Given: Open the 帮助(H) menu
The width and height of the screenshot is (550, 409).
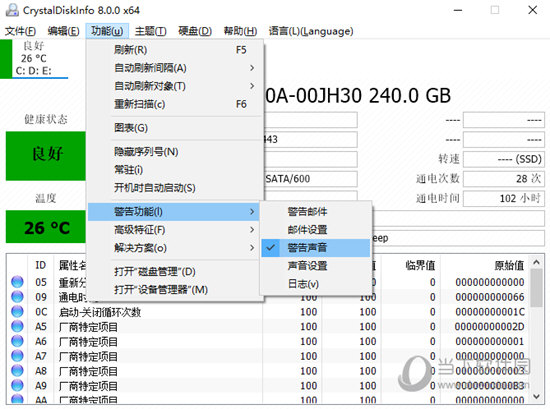Looking at the screenshot, I should (x=240, y=31).
